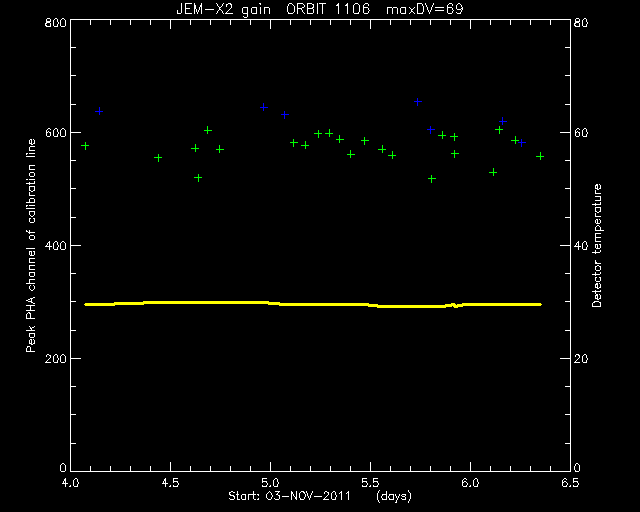This screenshot has width=640, height=512.
Task: Select the blue cross near 6.25 days
Action: [521, 143]
